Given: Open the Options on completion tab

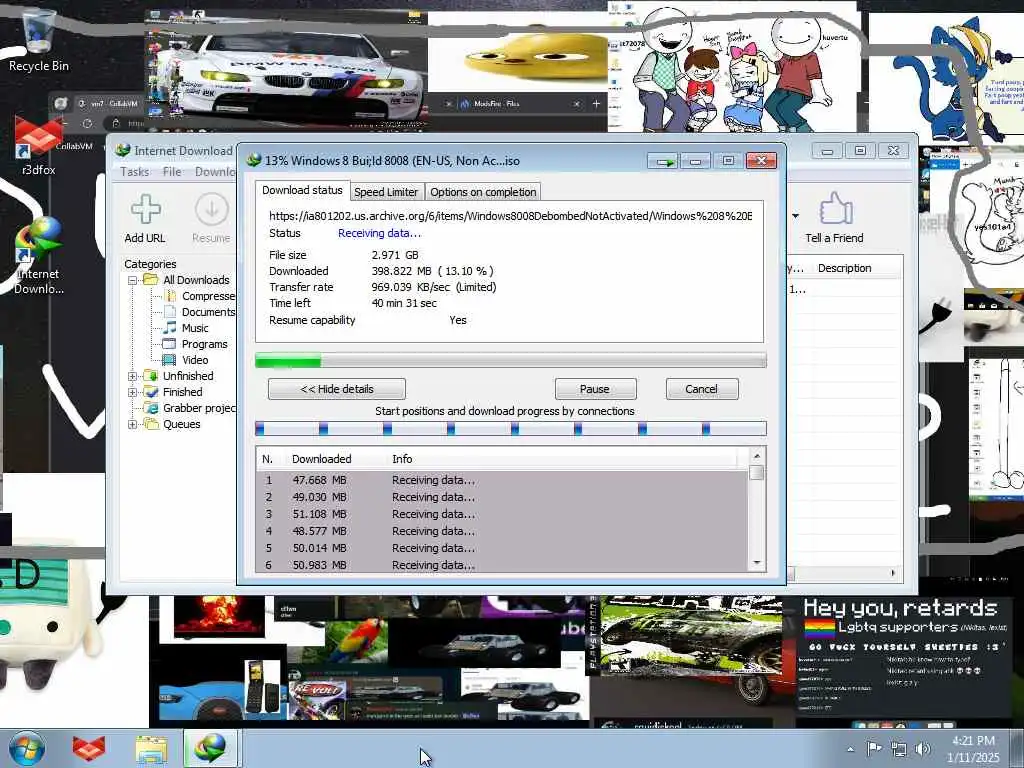Looking at the screenshot, I should [x=483, y=192].
